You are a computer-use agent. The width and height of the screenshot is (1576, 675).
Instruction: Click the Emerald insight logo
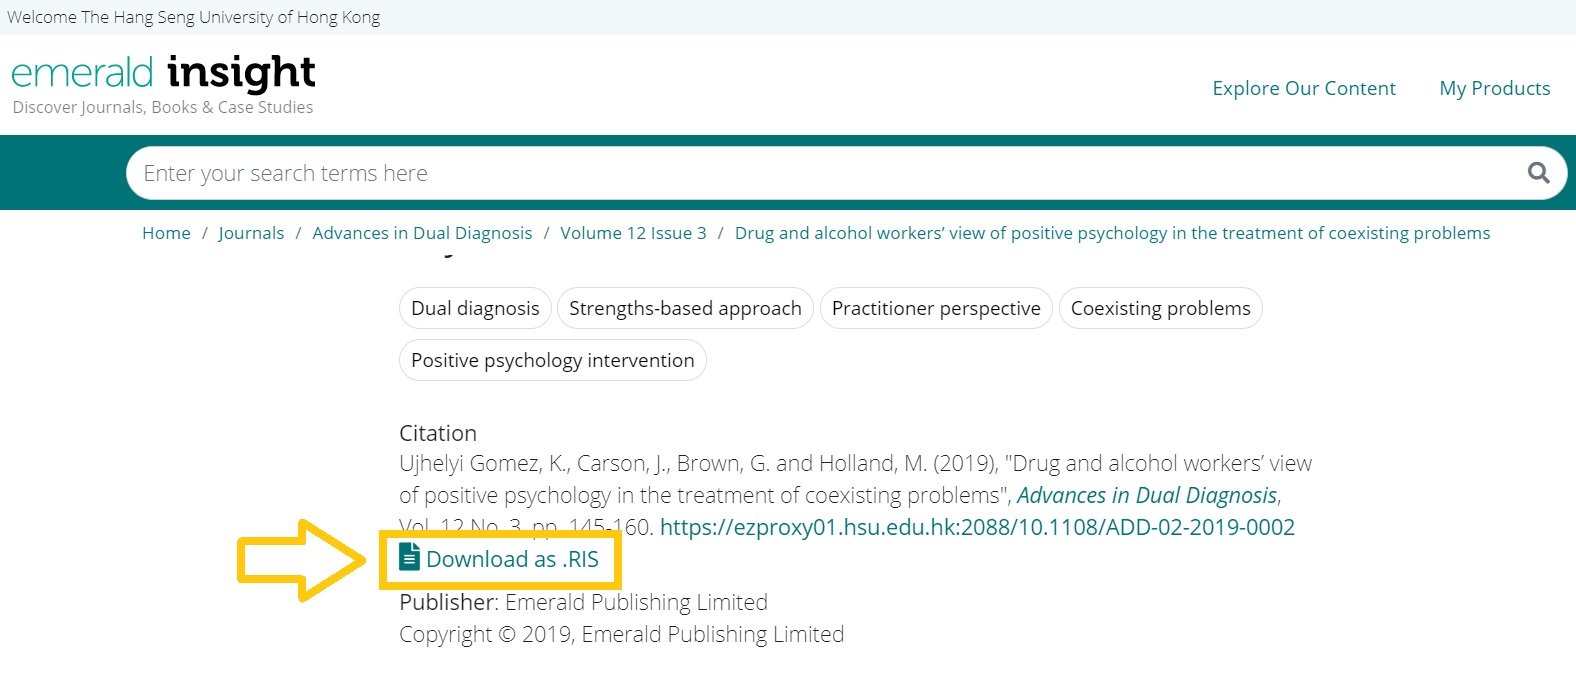(162, 71)
